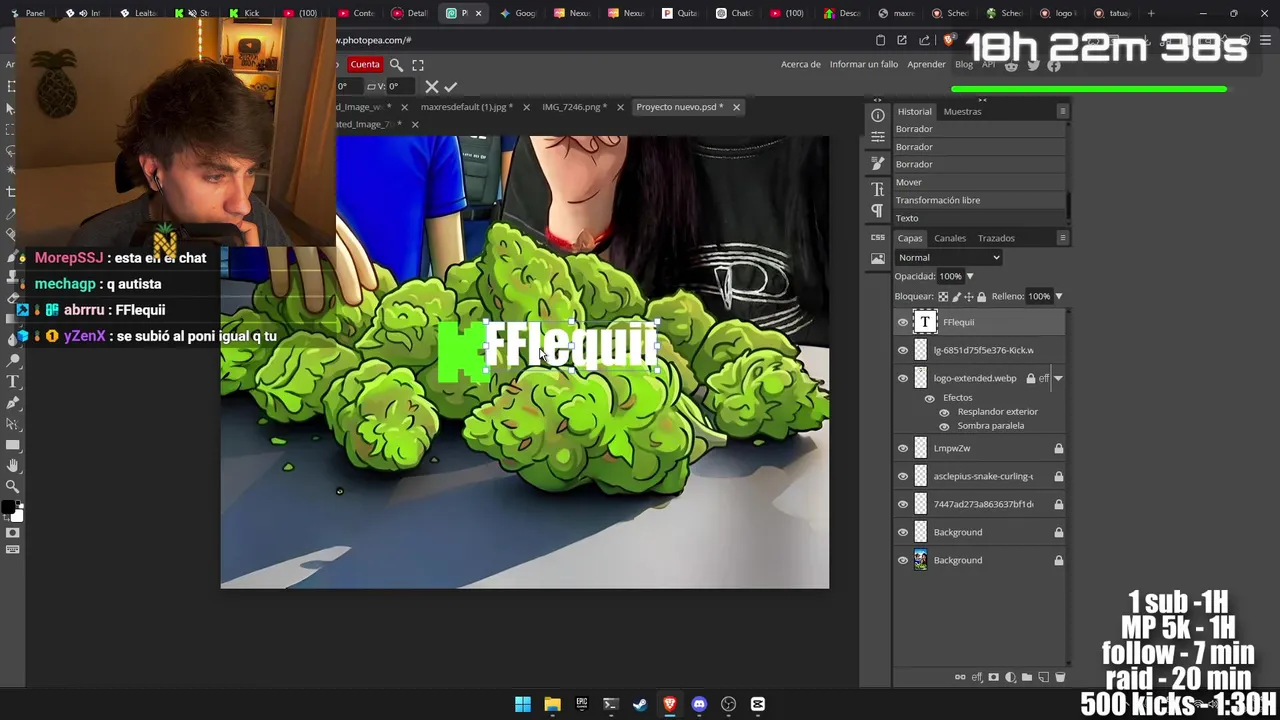Image resolution: width=1280 pixels, height=720 pixels.
Task: Toggle Quick Mask mode icon
Action: (13, 533)
